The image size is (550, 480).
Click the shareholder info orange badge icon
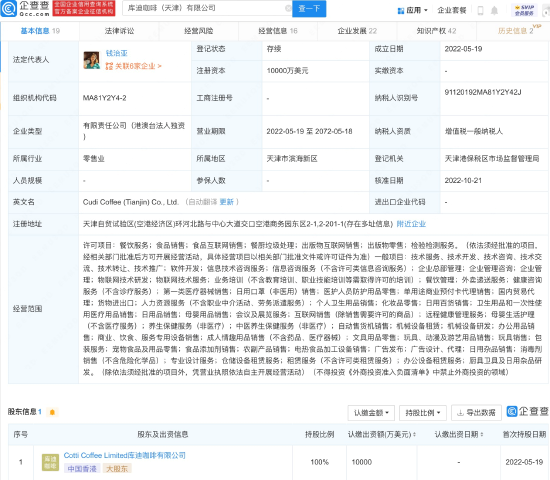pyautogui.click(x=52, y=412)
